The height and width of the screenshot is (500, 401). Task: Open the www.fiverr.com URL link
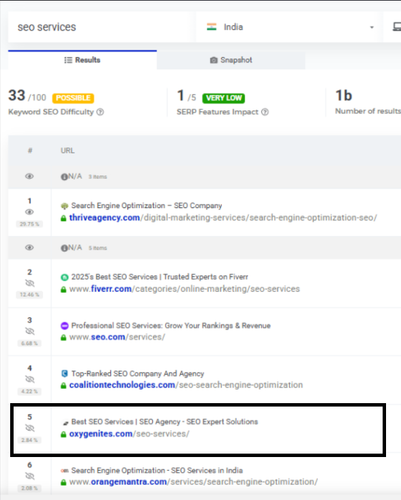pos(184,289)
